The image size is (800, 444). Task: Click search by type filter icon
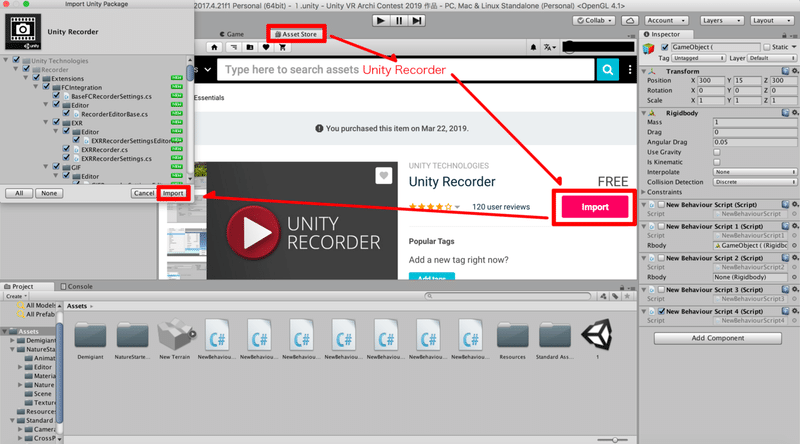coord(604,296)
